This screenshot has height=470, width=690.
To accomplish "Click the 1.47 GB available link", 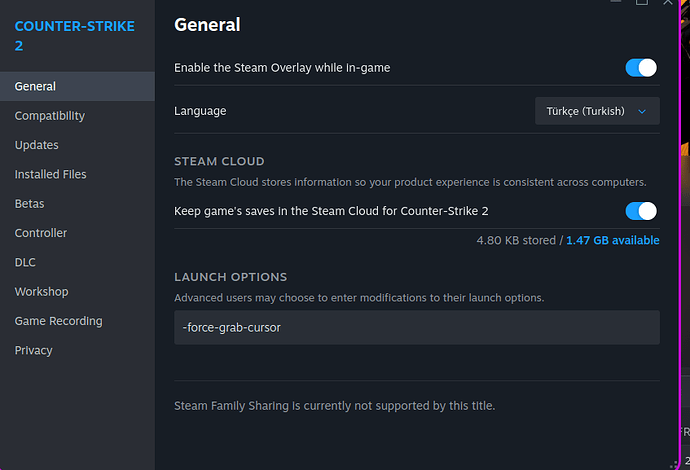I will tap(613, 240).
